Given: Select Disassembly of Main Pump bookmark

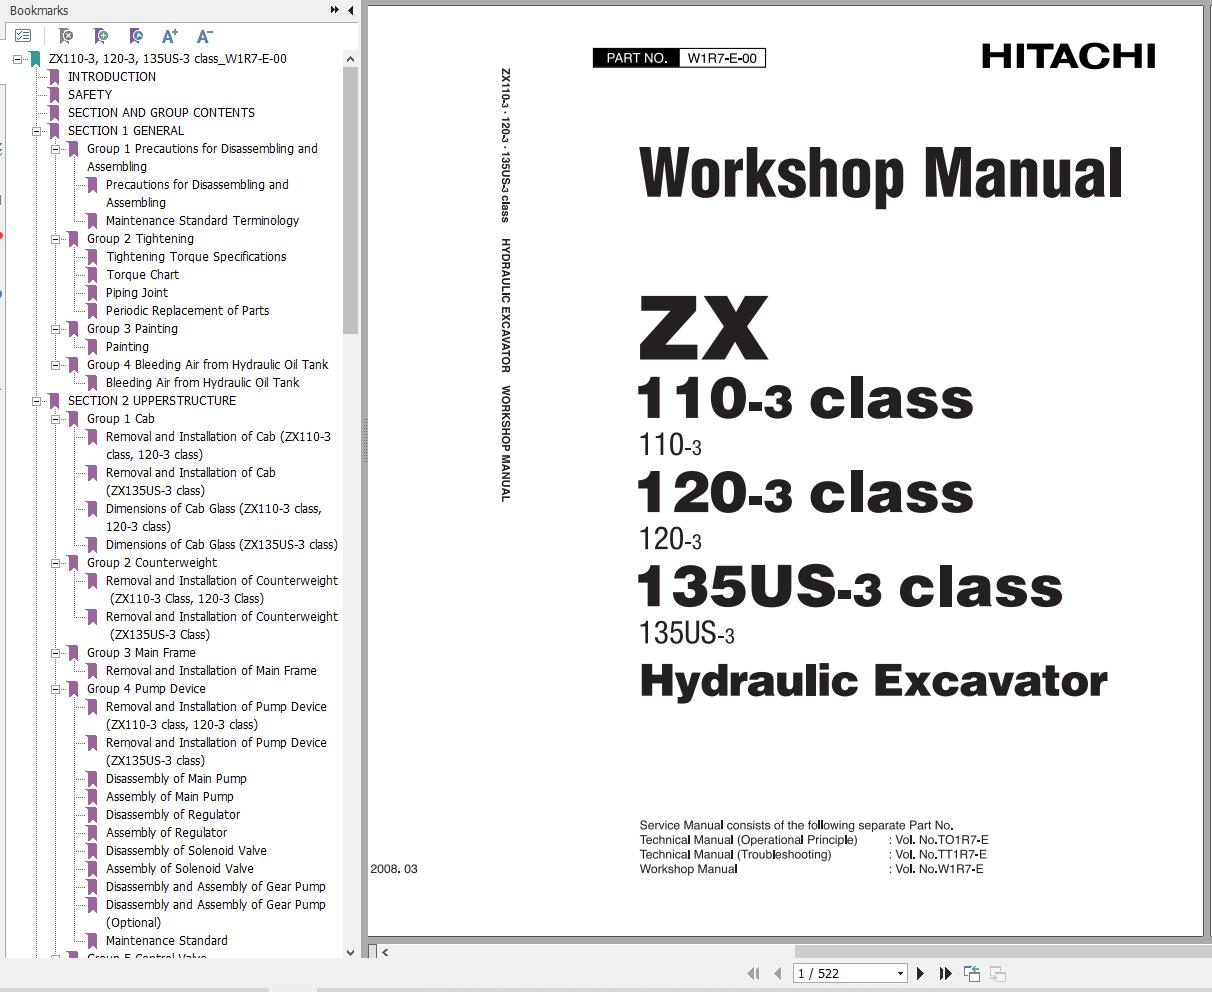Looking at the screenshot, I should pyautogui.click(x=176, y=779).
